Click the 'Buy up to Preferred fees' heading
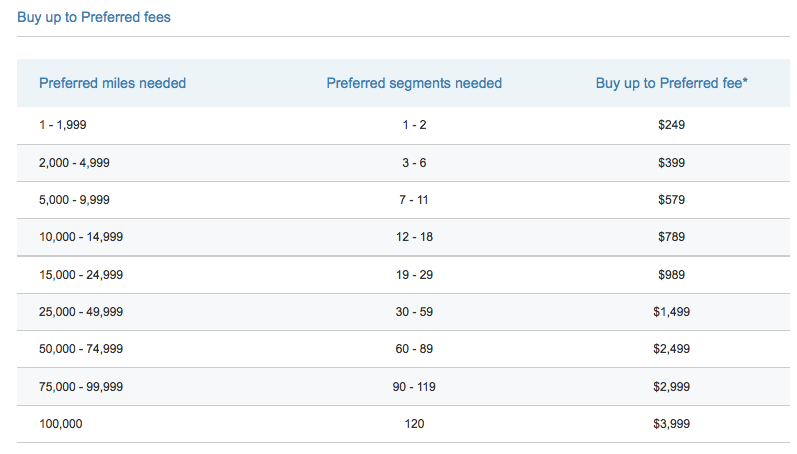 (94, 17)
